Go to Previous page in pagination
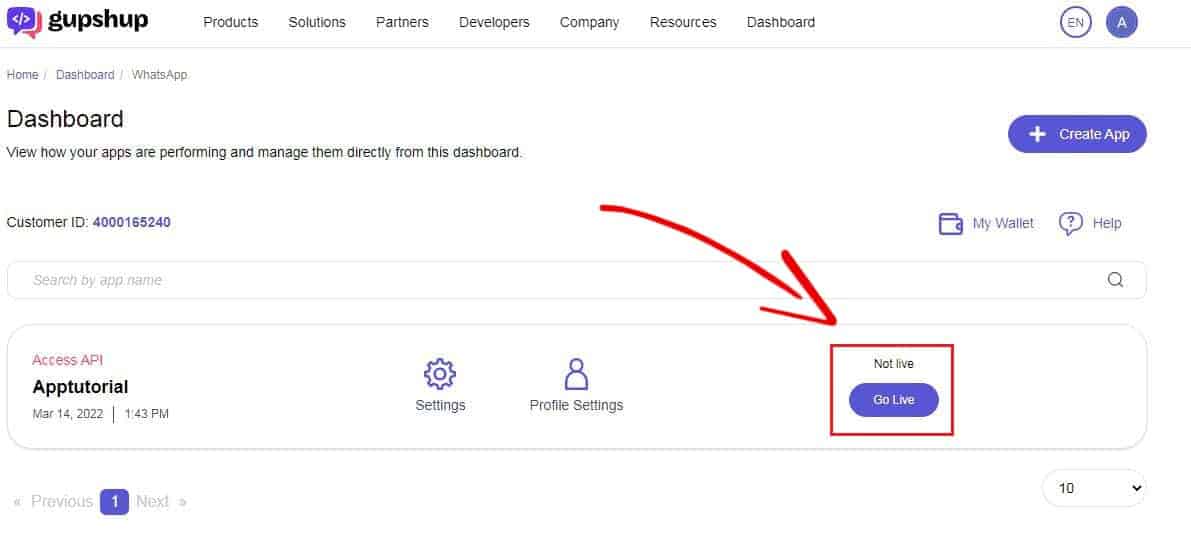Image resolution: width=1191 pixels, height=543 pixels. (x=53, y=501)
